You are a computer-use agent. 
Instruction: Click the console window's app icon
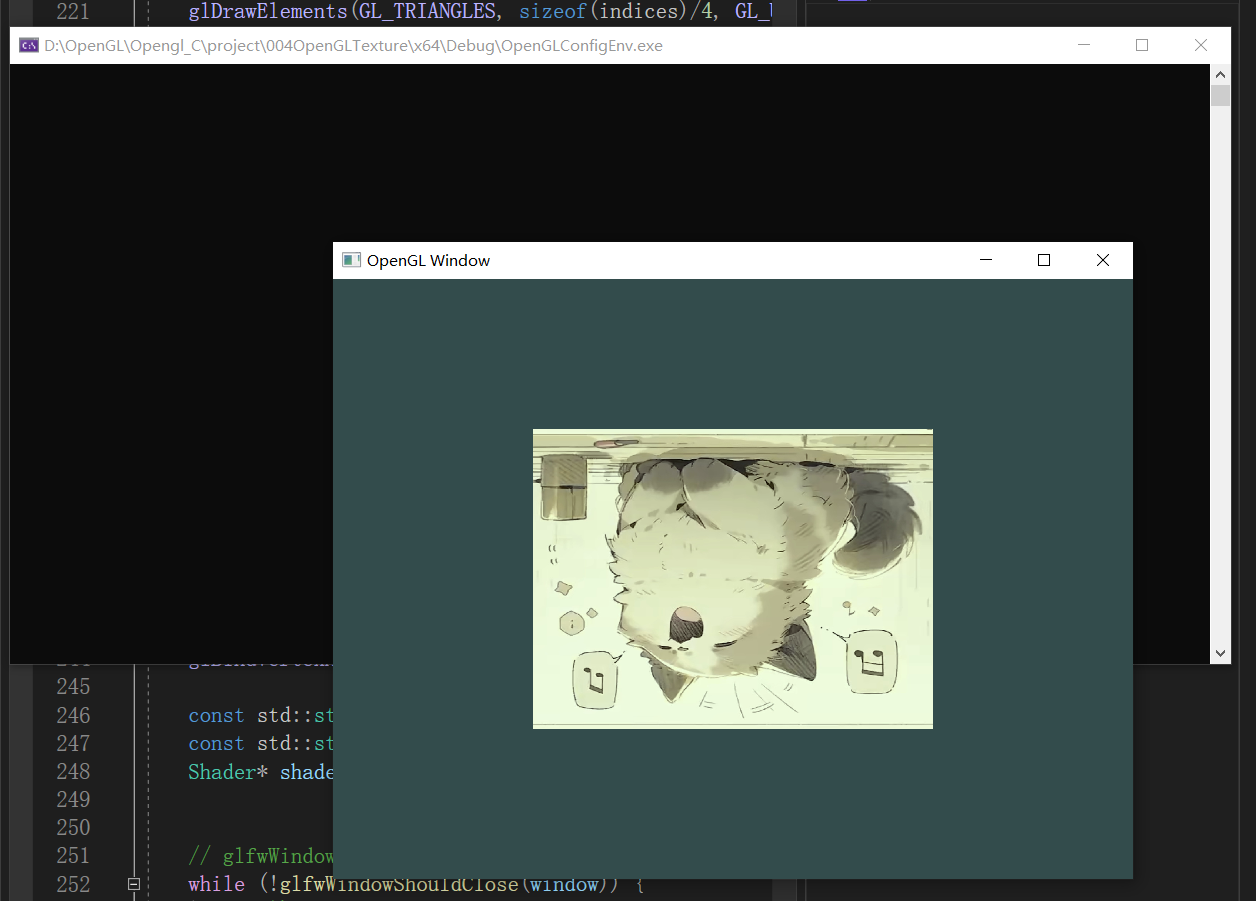coord(29,45)
